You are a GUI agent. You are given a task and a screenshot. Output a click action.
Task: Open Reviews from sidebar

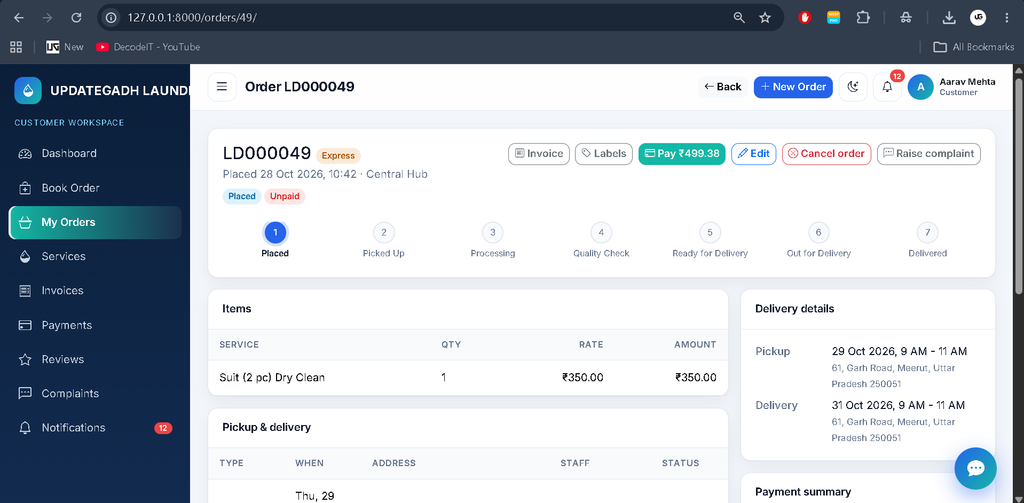(x=95, y=359)
